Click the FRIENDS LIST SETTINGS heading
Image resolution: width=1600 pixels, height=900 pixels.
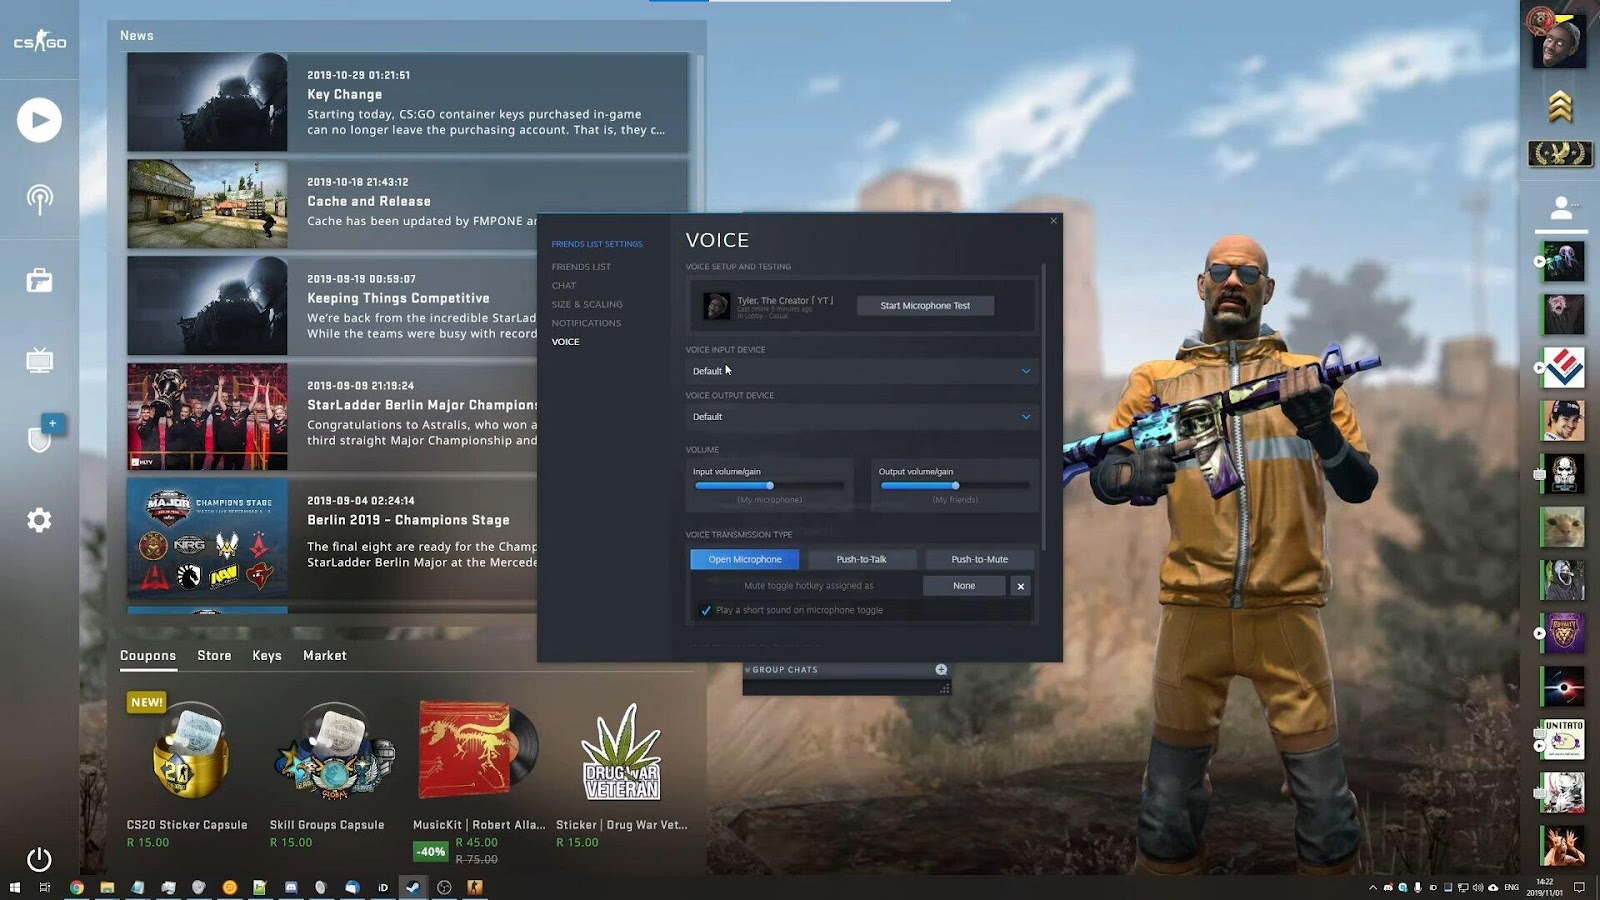(x=597, y=244)
